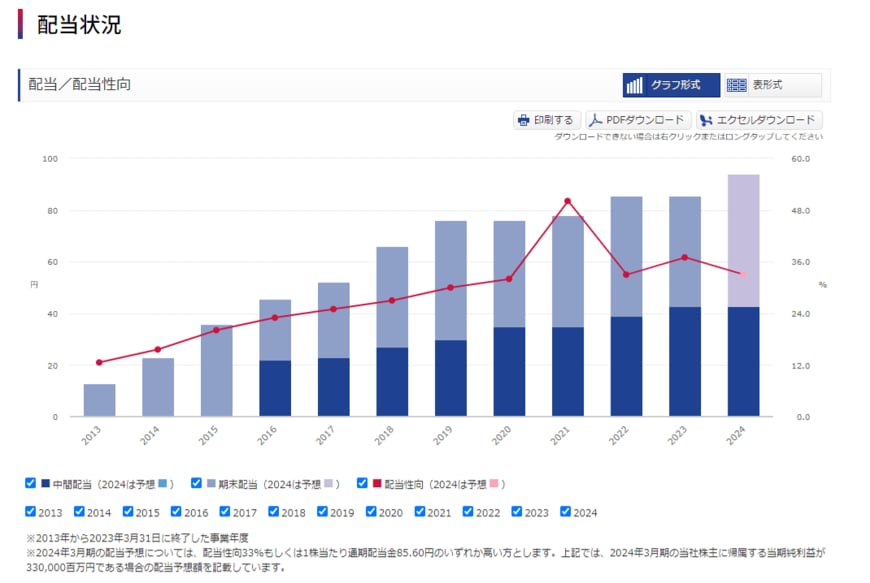Click the bar chart icon in グラフ形式
The height and width of the screenshot is (583, 870).
point(634,85)
